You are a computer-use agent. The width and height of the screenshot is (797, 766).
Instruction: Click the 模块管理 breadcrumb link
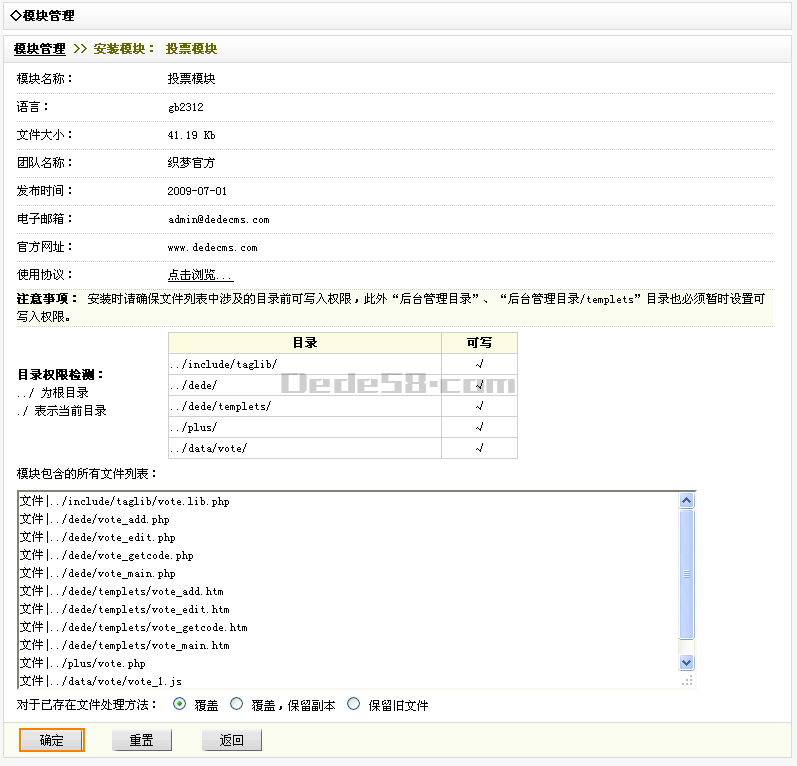(39, 49)
